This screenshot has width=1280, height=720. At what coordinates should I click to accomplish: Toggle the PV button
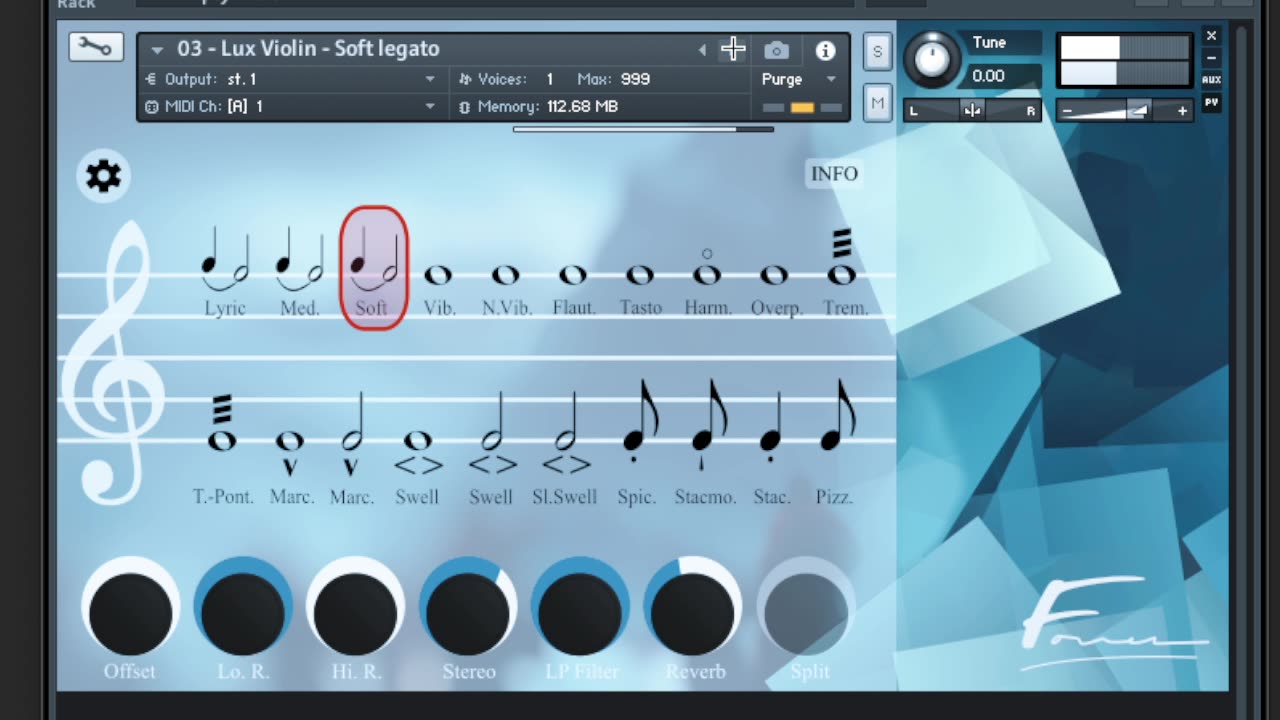tap(1211, 102)
